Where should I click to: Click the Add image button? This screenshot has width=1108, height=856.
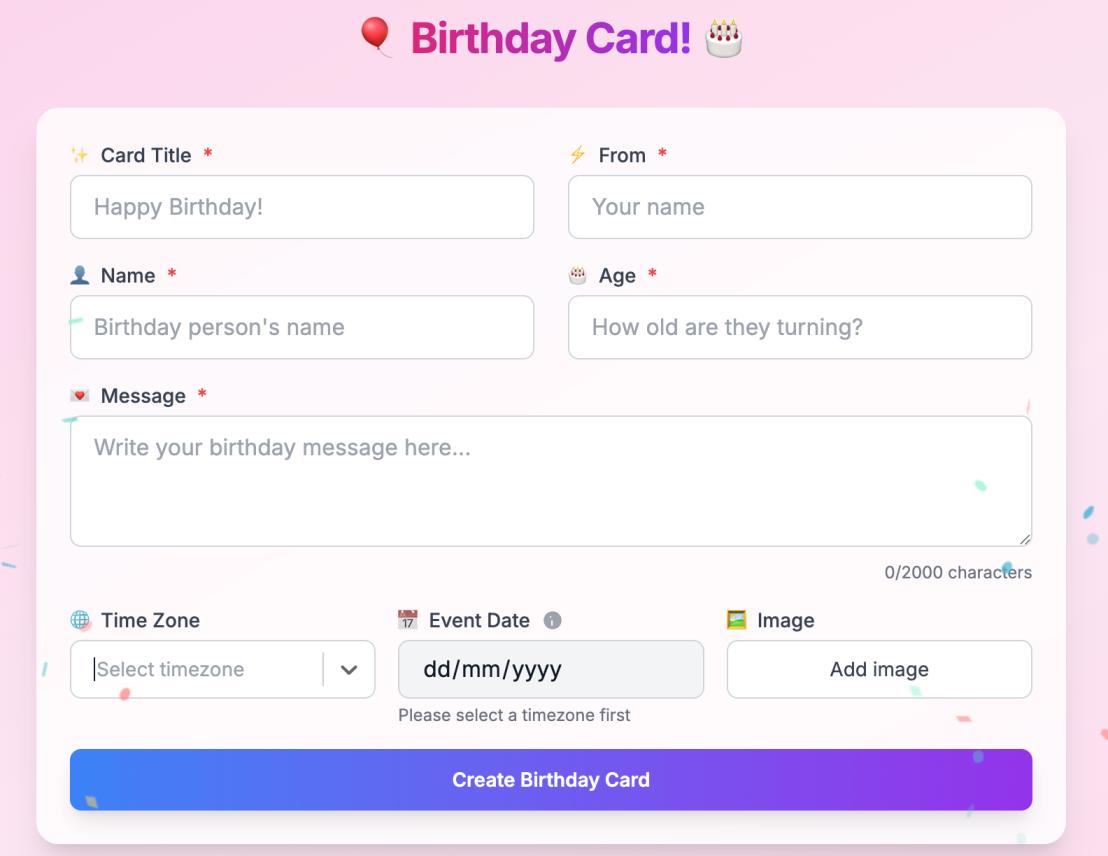(x=879, y=669)
